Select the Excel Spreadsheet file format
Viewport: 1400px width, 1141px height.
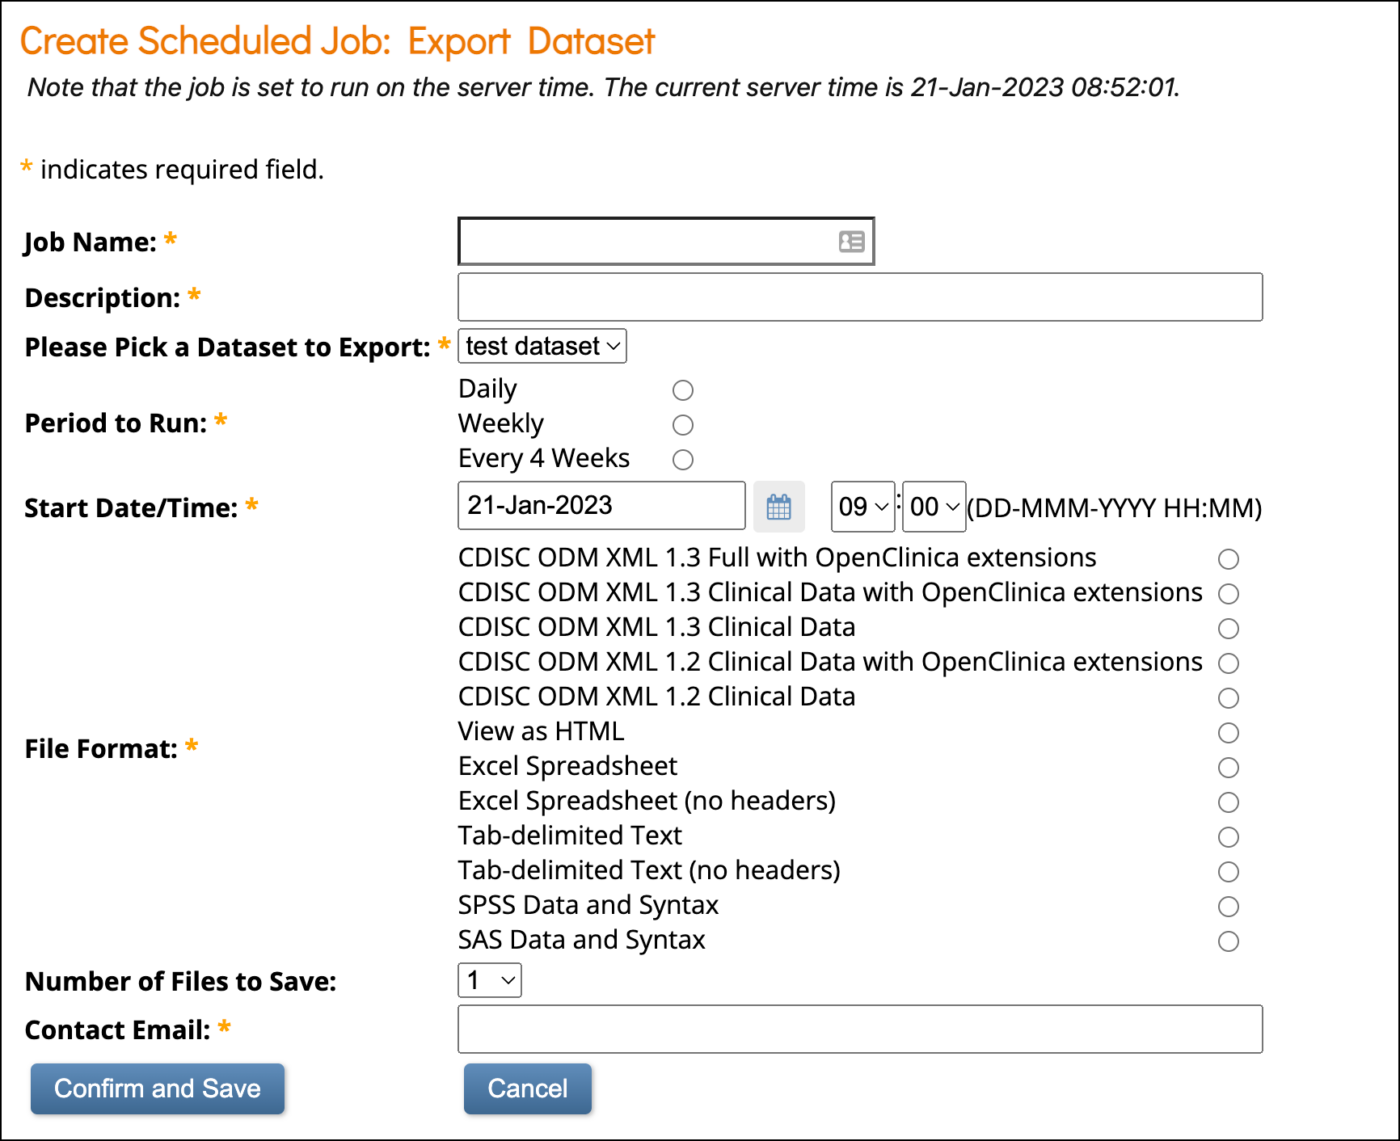(1228, 767)
